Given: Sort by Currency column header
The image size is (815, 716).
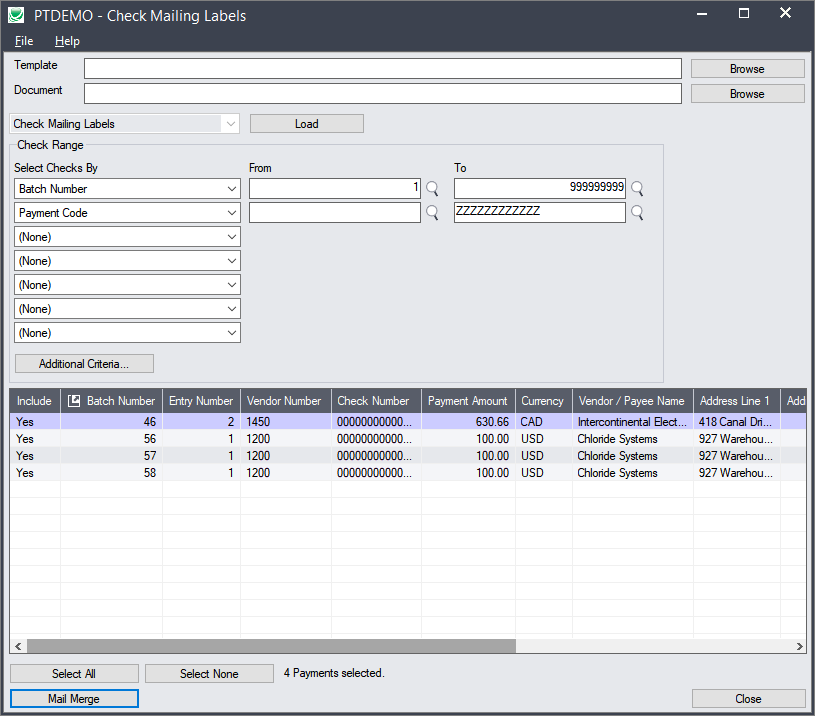Looking at the screenshot, I should [x=544, y=401].
